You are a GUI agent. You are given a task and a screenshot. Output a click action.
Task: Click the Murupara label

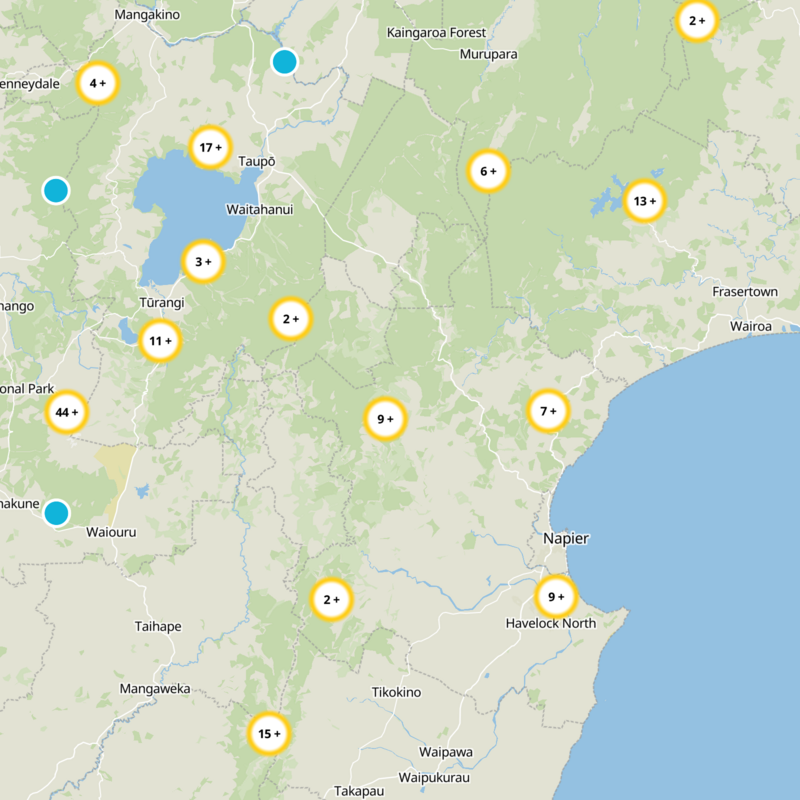pyautogui.click(x=488, y=54)
